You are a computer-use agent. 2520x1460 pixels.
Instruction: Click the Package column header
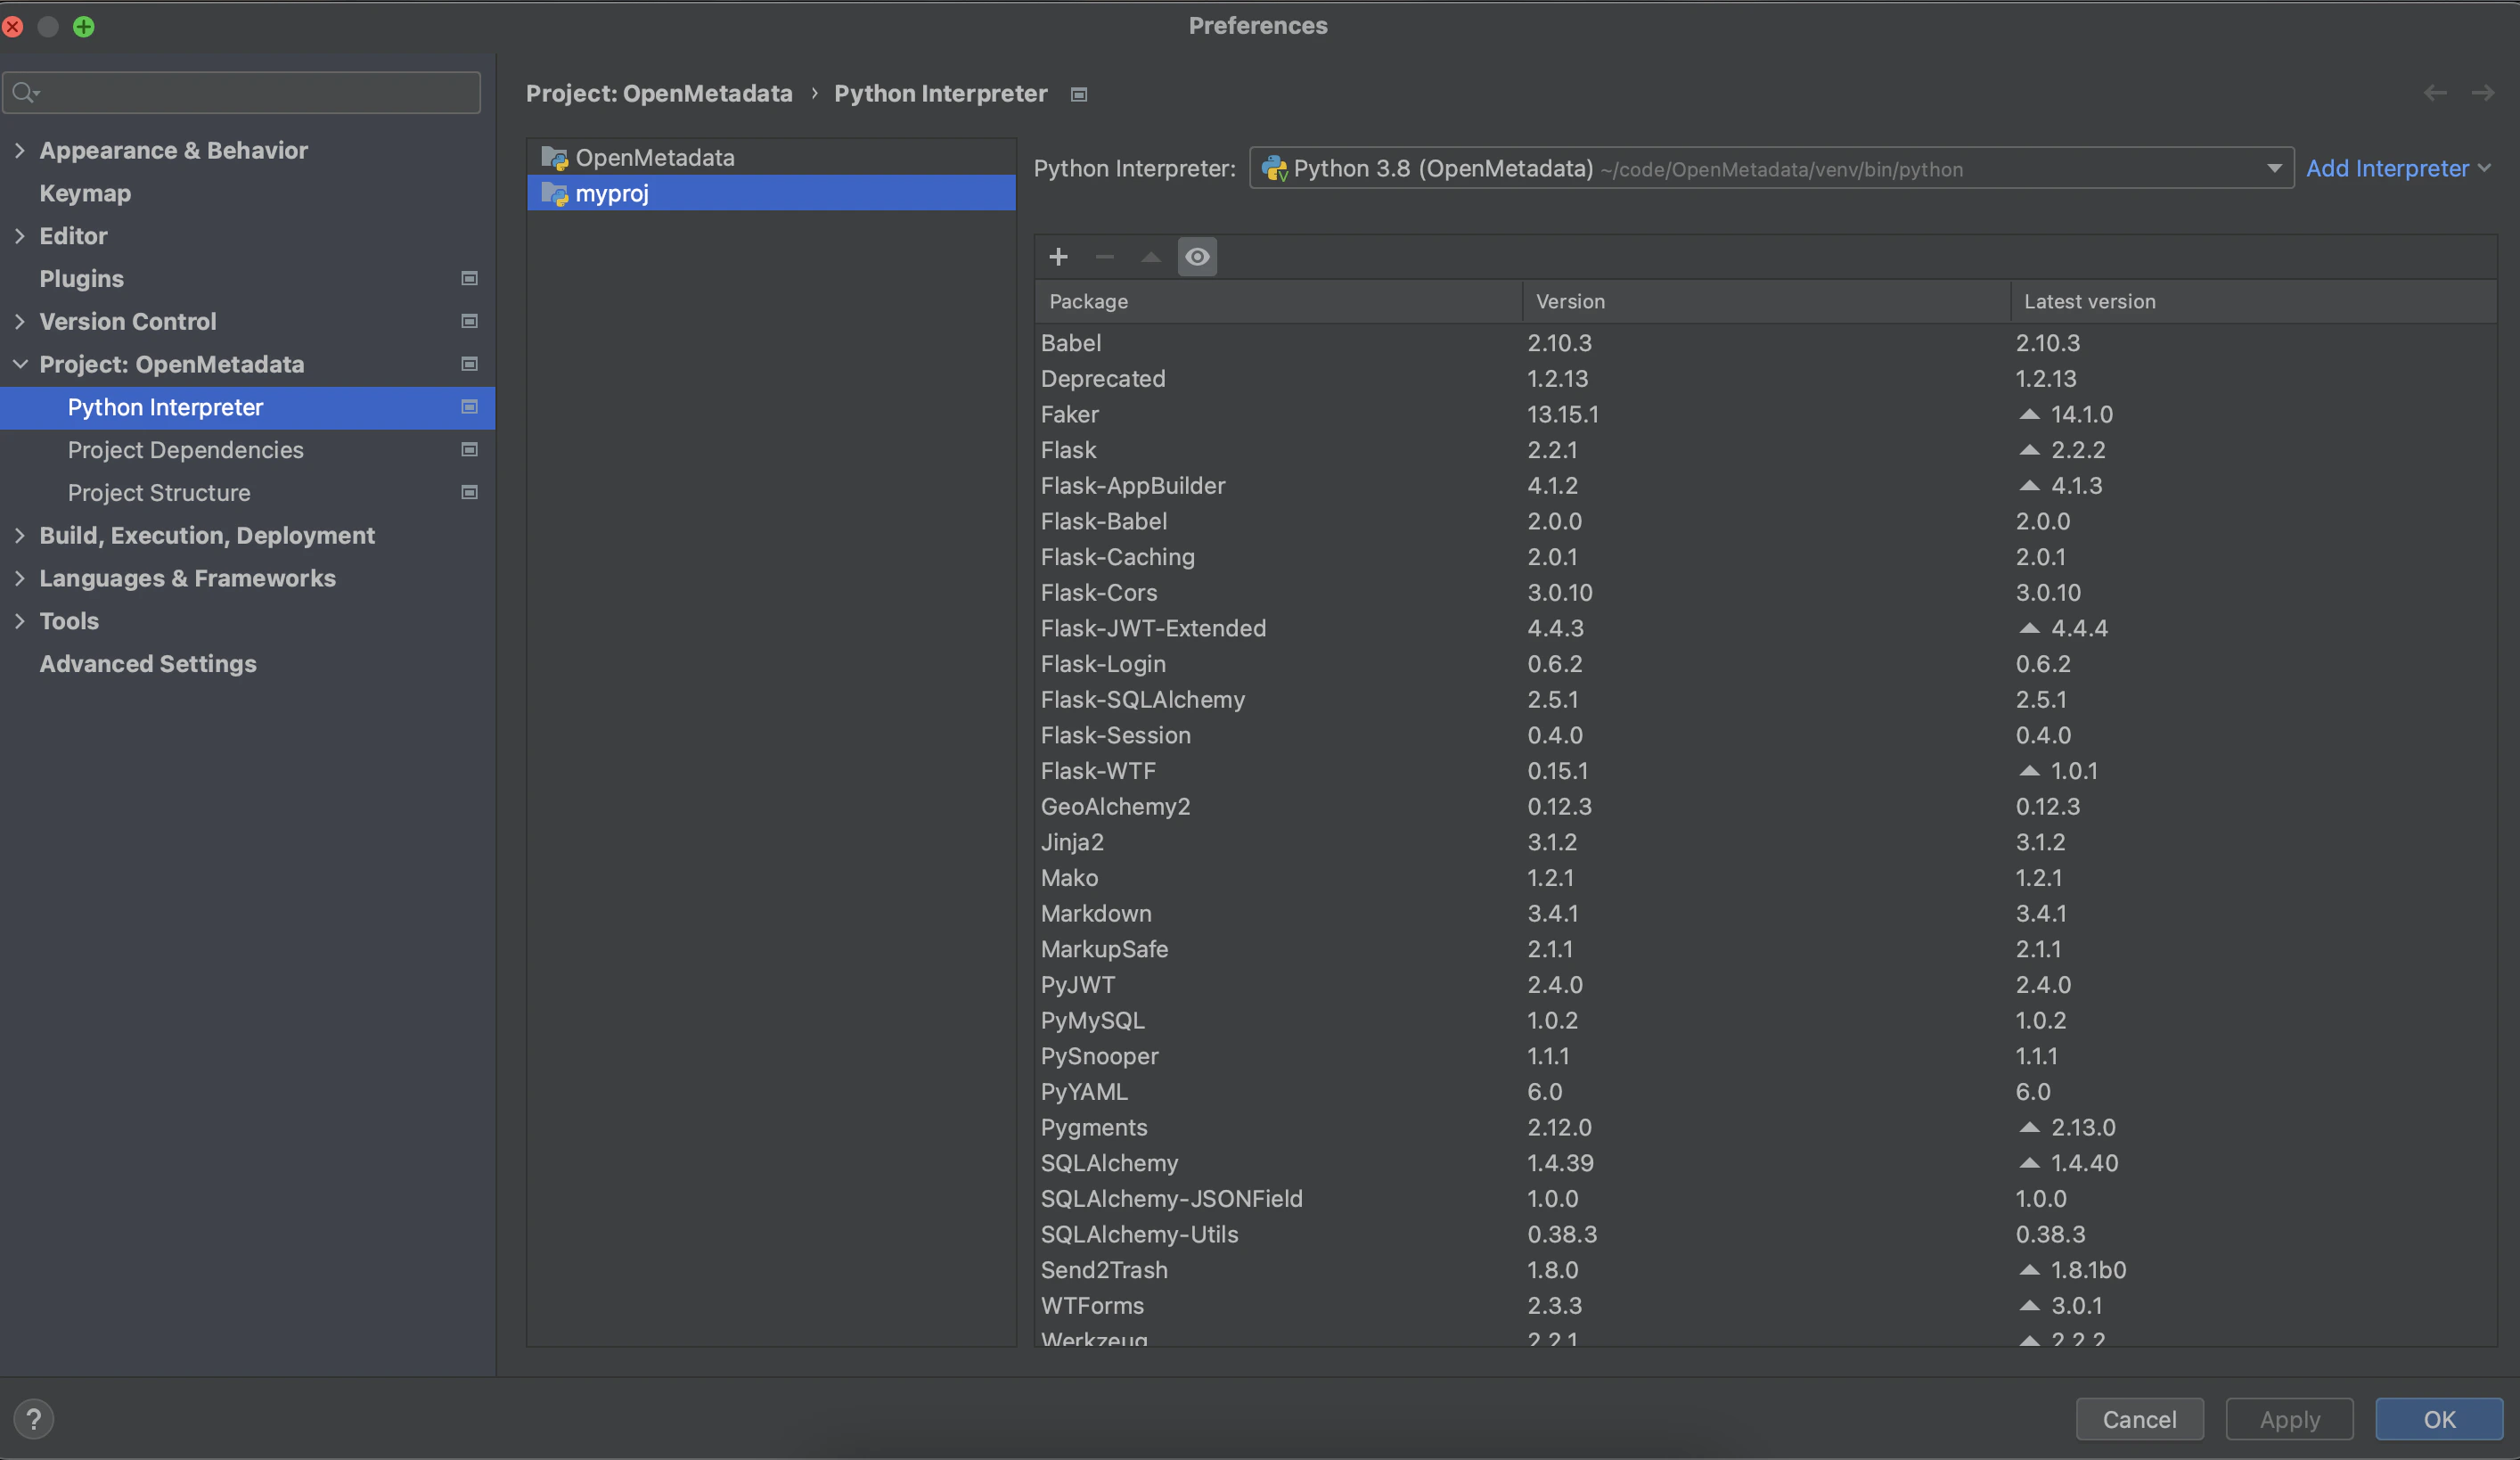coord(1278,301)
